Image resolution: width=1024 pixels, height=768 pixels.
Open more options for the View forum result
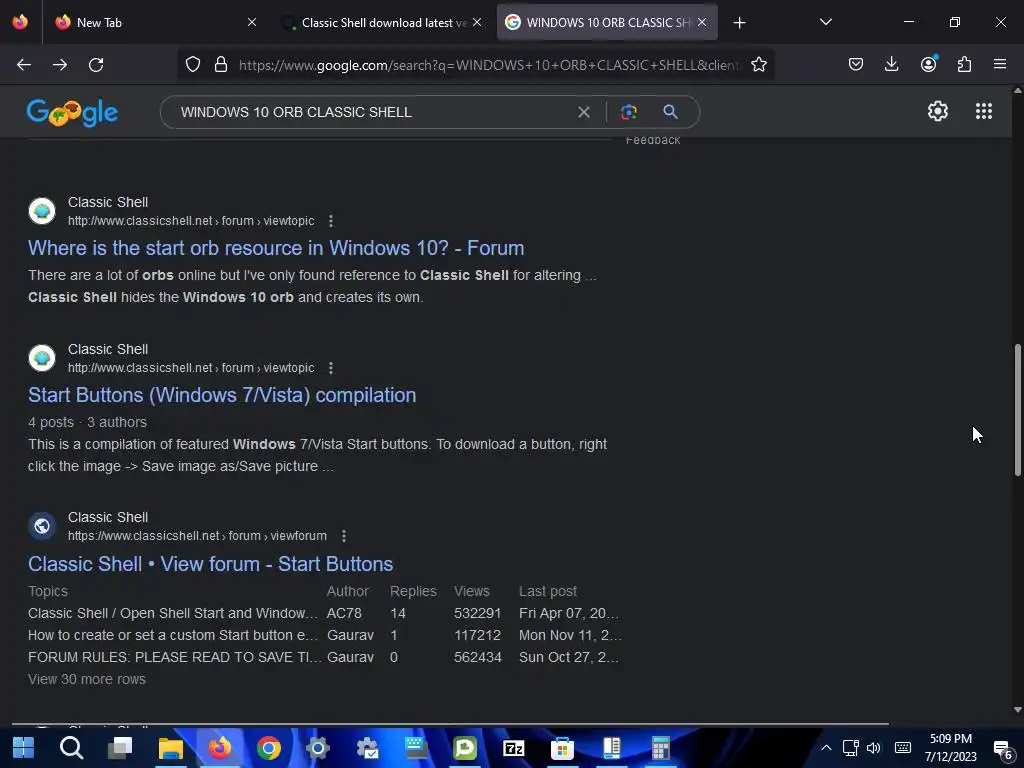pos(344,536)
